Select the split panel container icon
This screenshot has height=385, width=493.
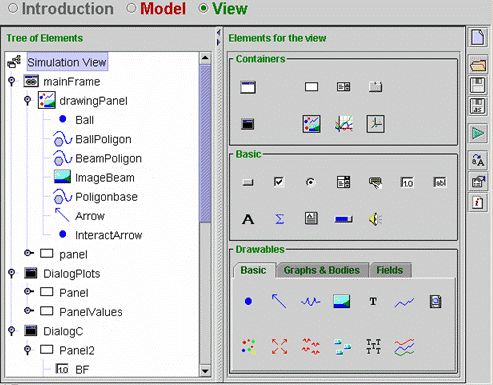pyautogui.click(x=343, y=87)
